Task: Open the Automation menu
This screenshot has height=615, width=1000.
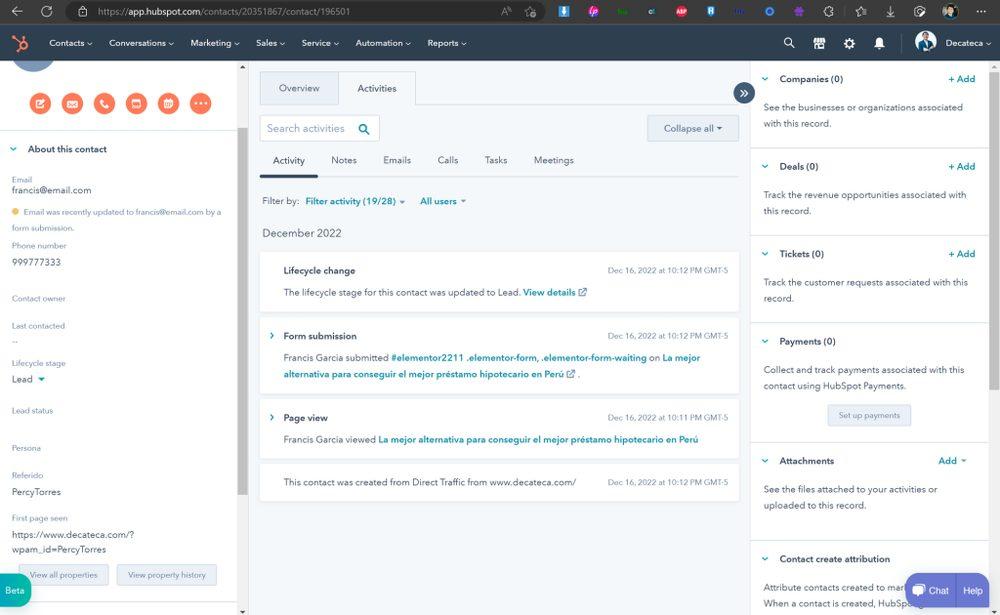Action: [383, 43]
